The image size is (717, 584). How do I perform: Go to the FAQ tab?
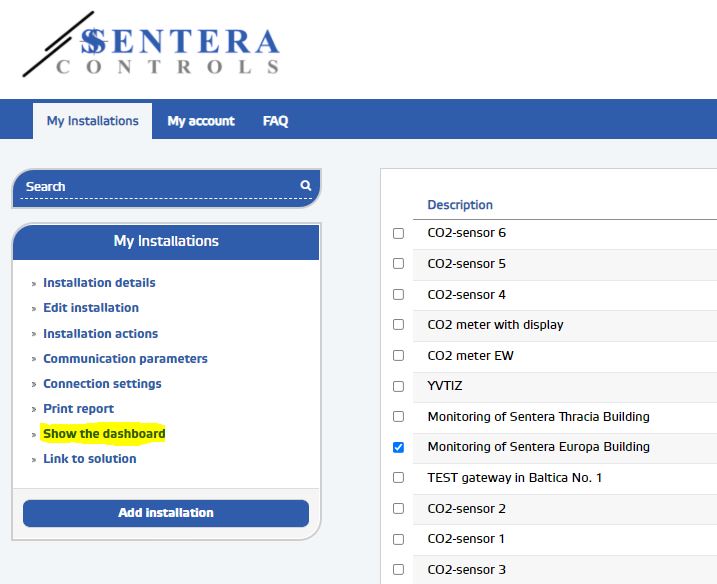[275, 121]
